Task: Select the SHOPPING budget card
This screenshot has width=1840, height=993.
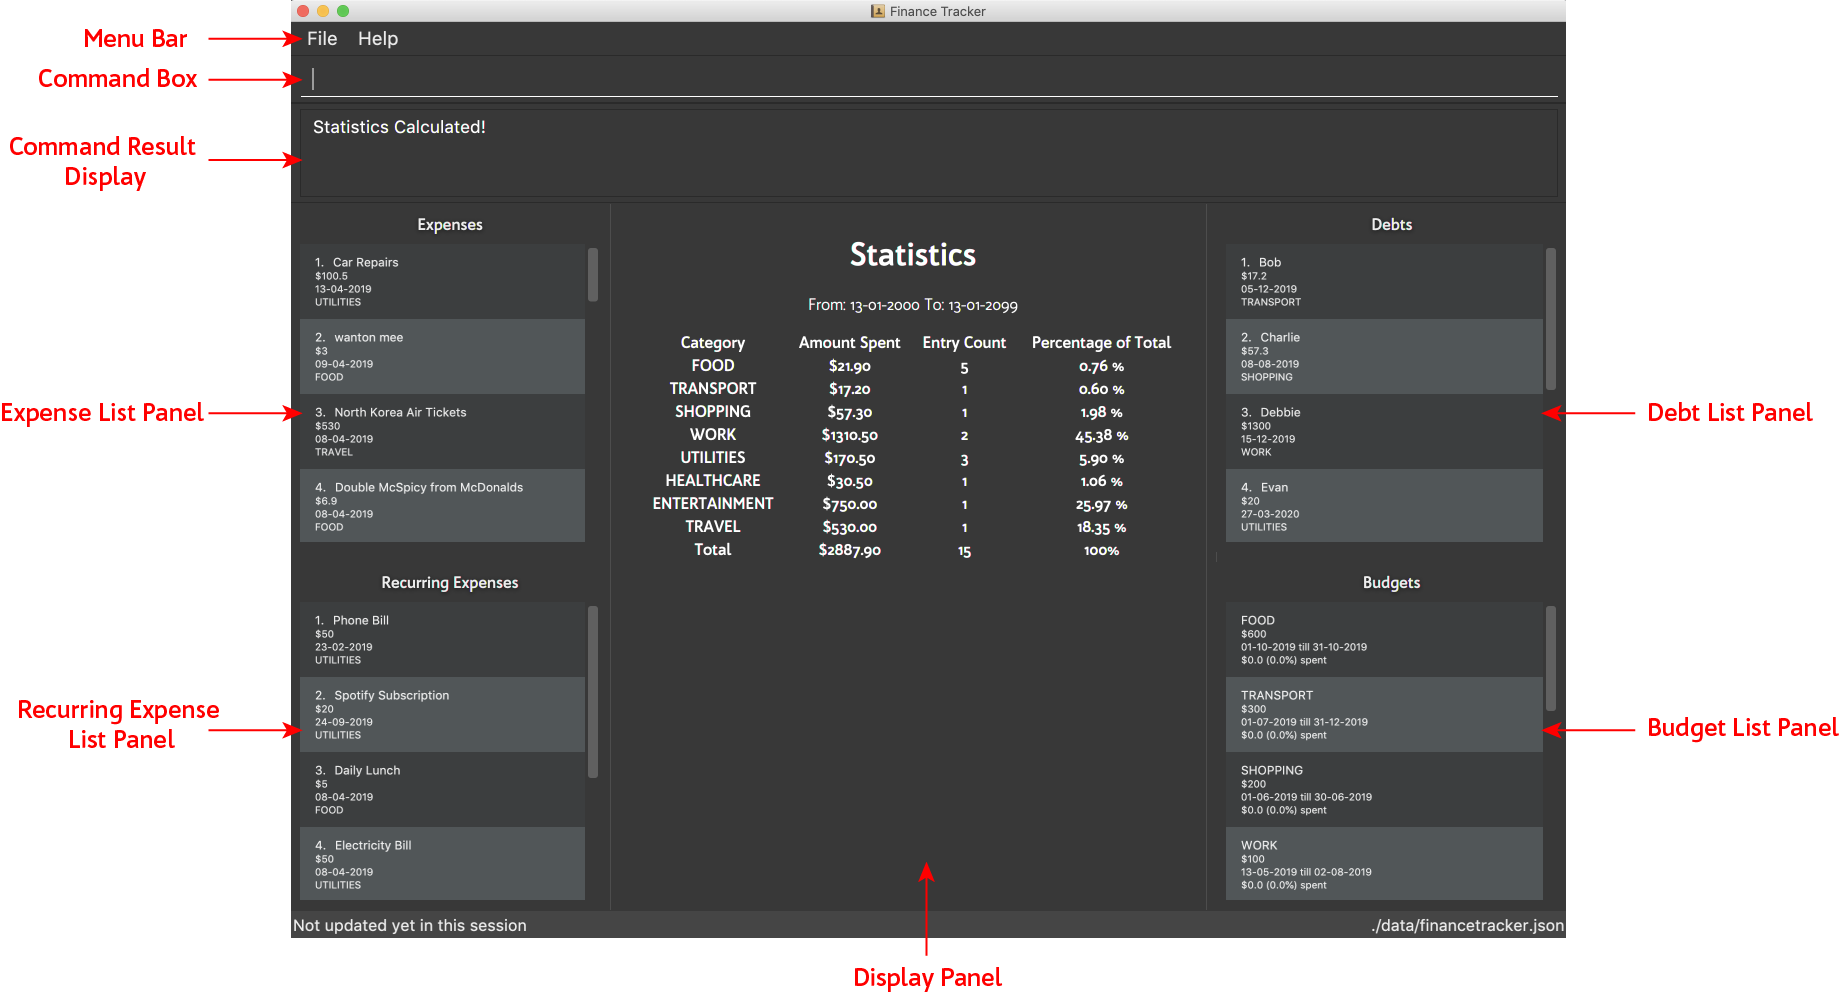Action: point(1384,789)
